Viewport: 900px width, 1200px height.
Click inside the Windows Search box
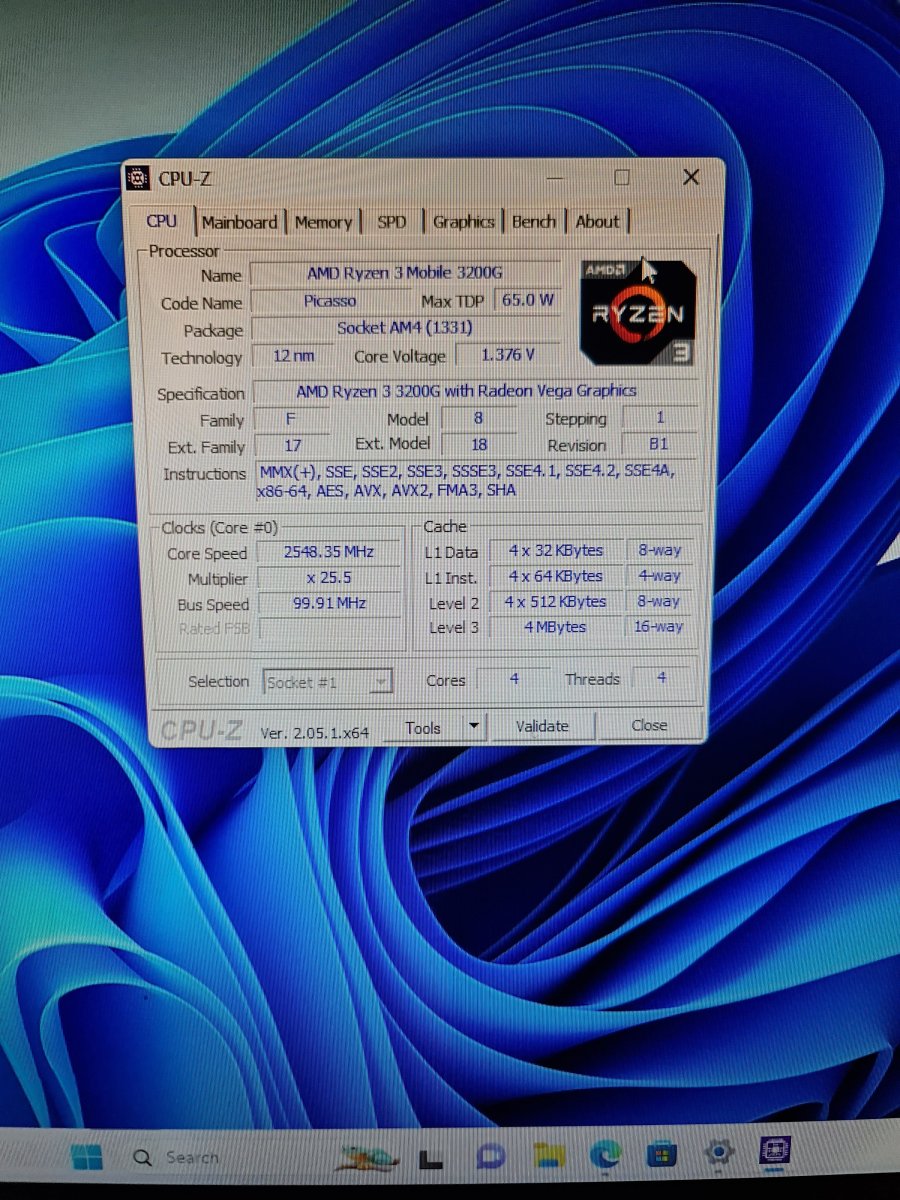click(190, 1156)
